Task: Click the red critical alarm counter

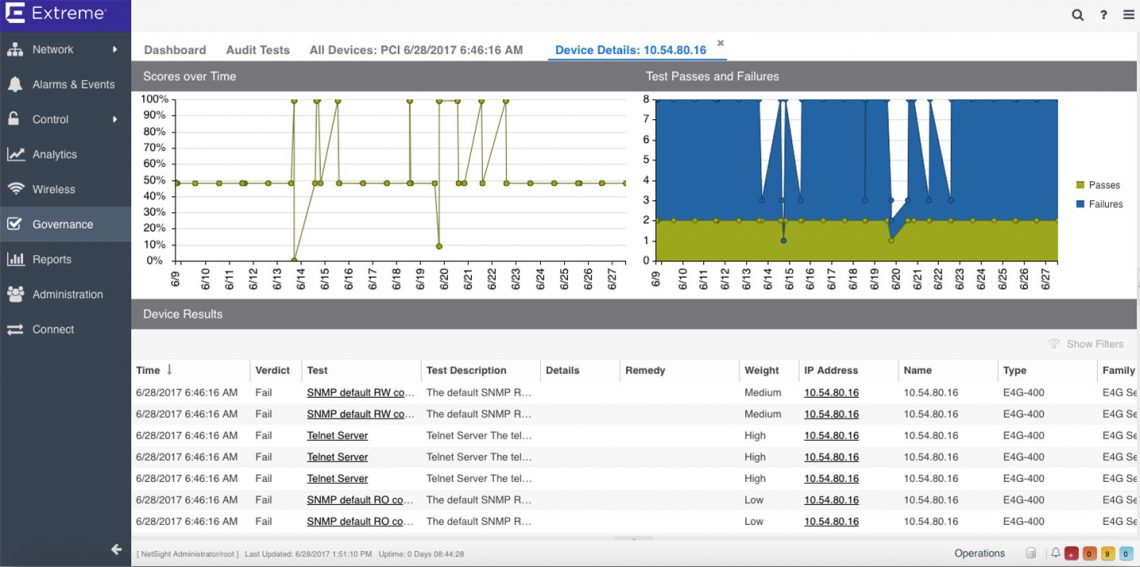Action: [x=1072, y=554]
